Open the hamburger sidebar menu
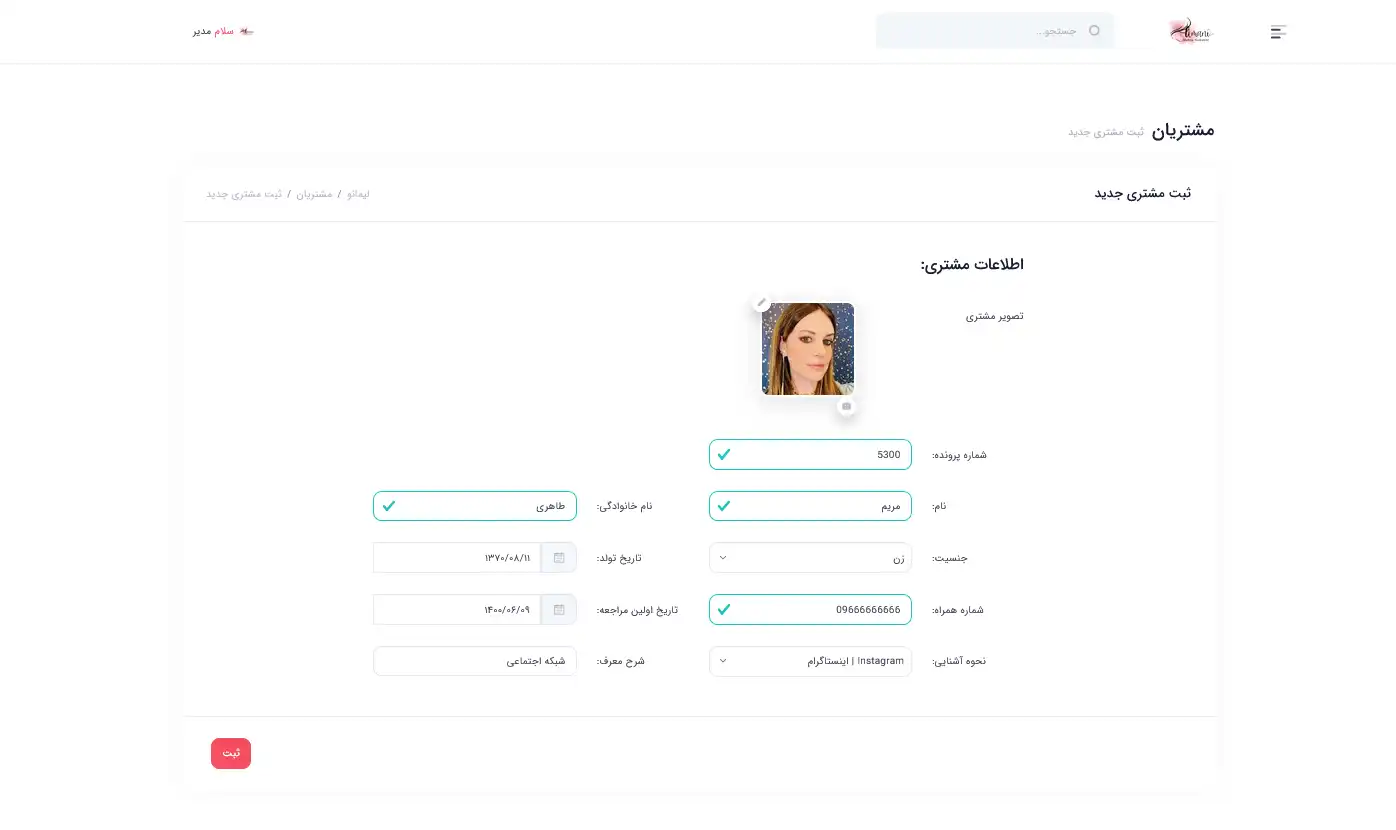The width and height of the screenshot is (1396, 830). (1278, 32)
